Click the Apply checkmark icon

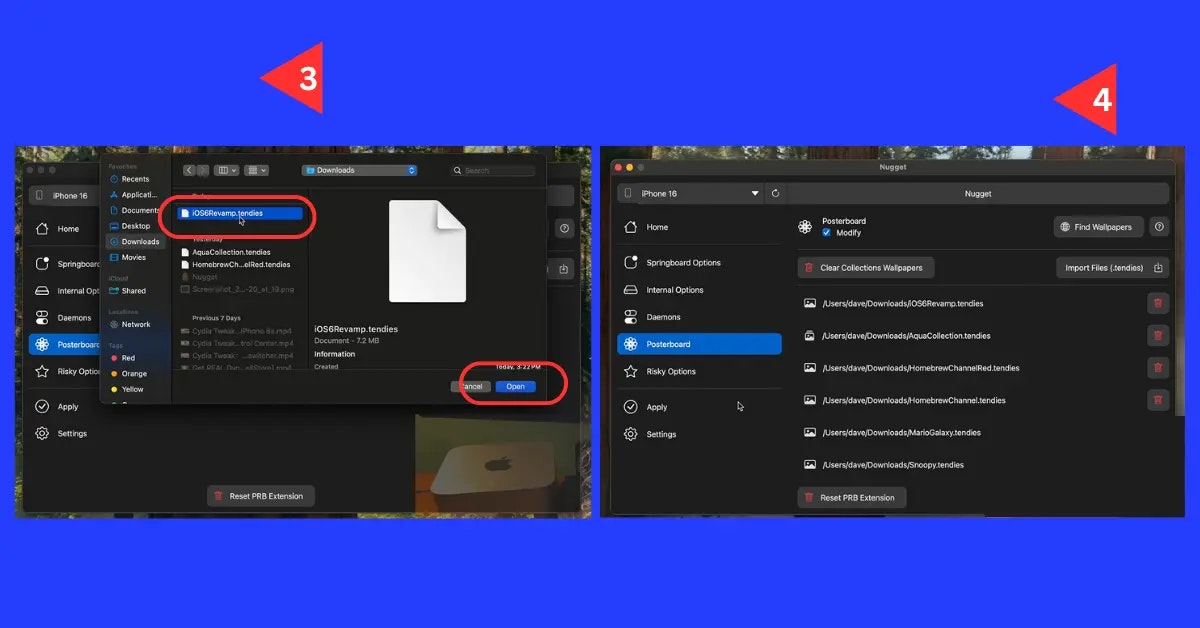[631, 406]
